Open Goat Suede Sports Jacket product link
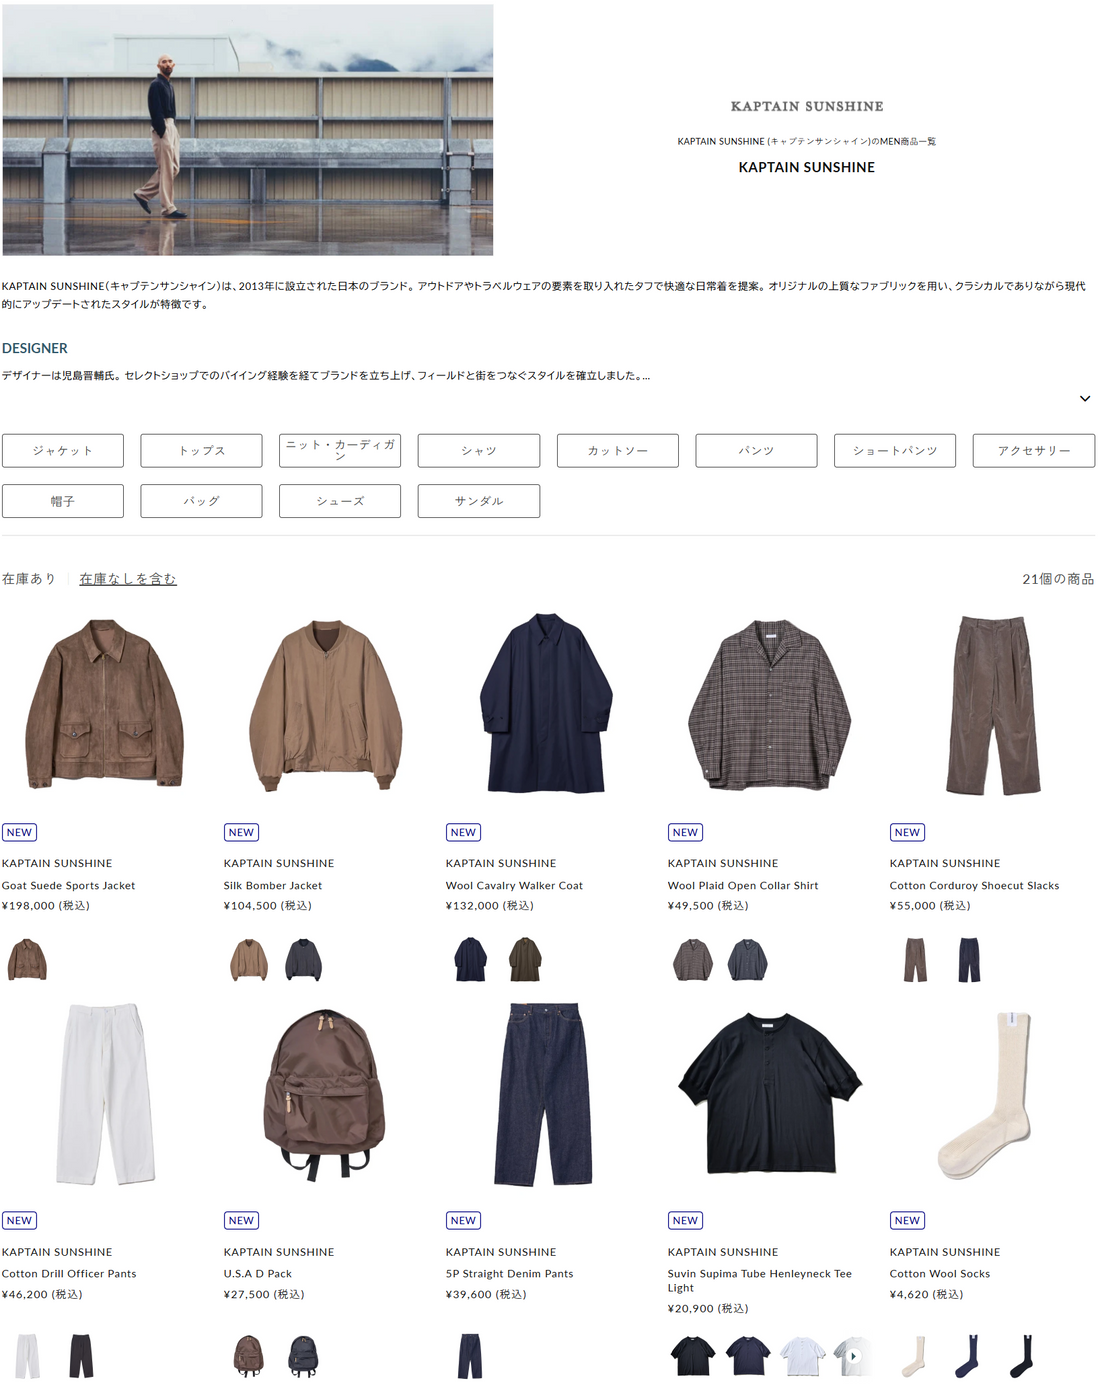This screenshot has width=1100, height=1391. [68, 886]
